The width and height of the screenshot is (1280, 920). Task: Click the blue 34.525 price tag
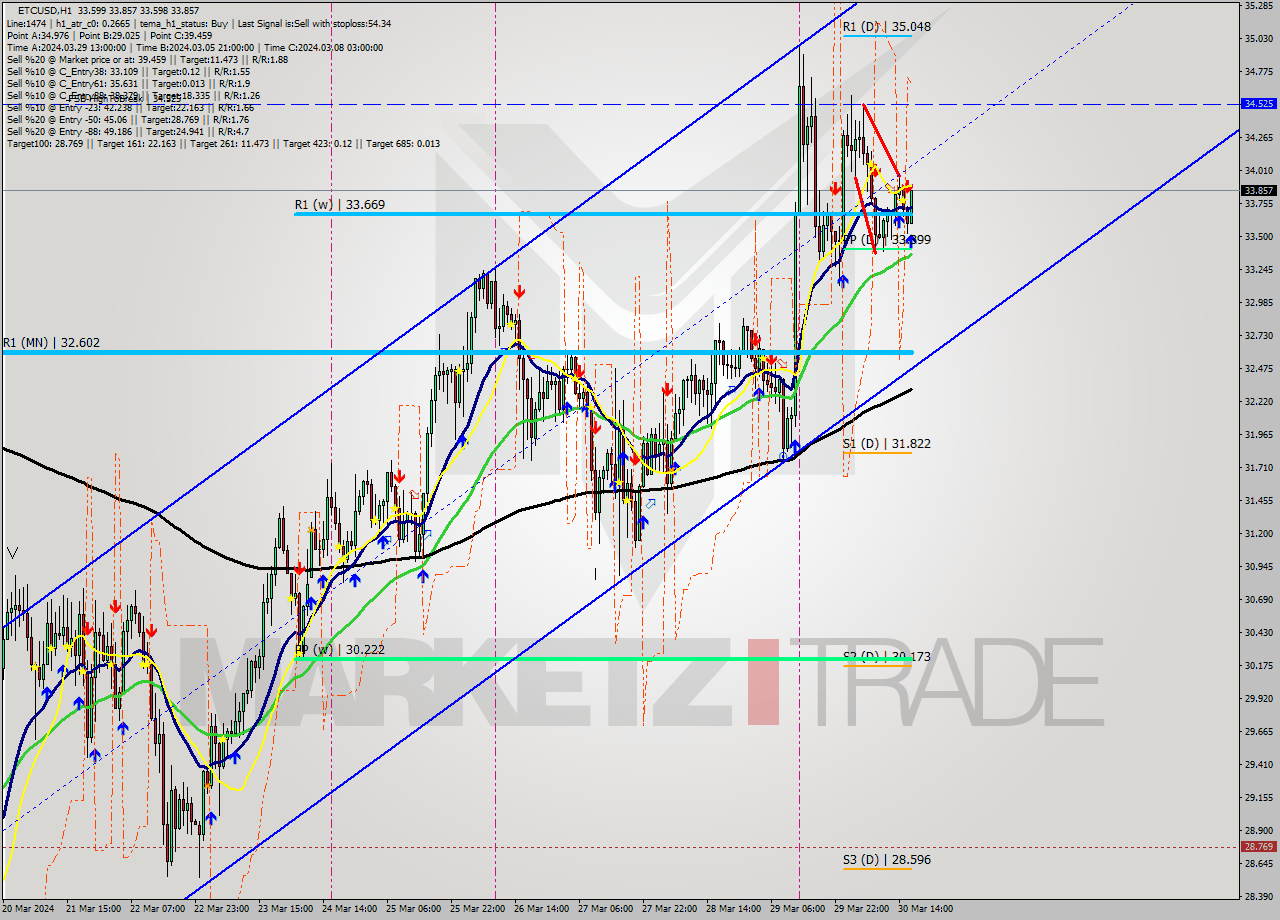pos(1259,104)
